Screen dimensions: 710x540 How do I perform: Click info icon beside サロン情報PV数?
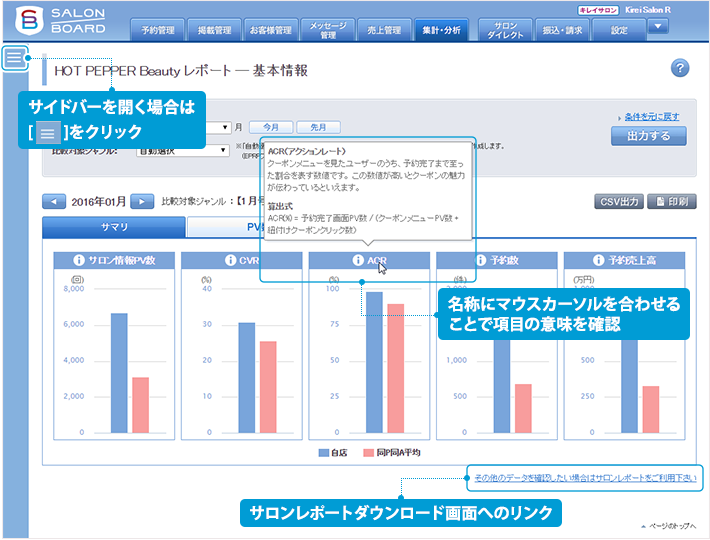[77, 260]
